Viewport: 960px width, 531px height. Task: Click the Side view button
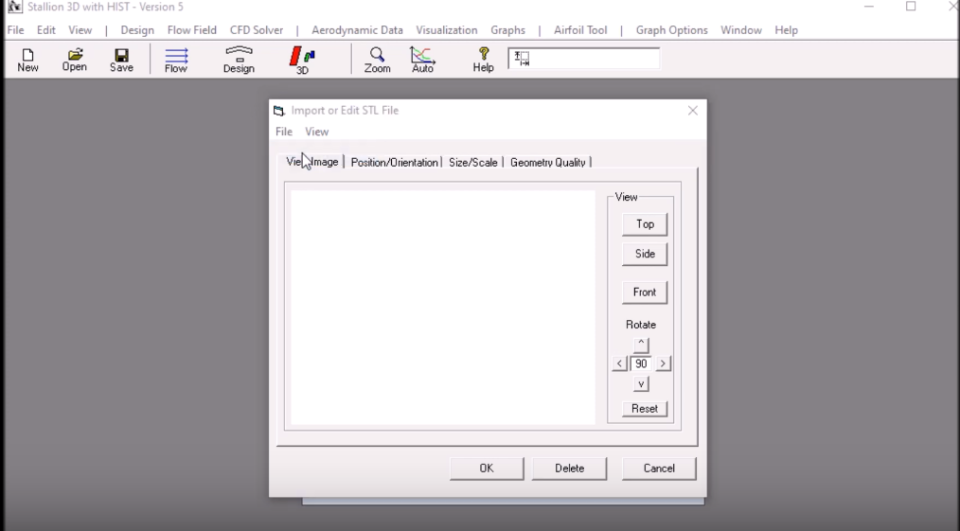[645, 254]
